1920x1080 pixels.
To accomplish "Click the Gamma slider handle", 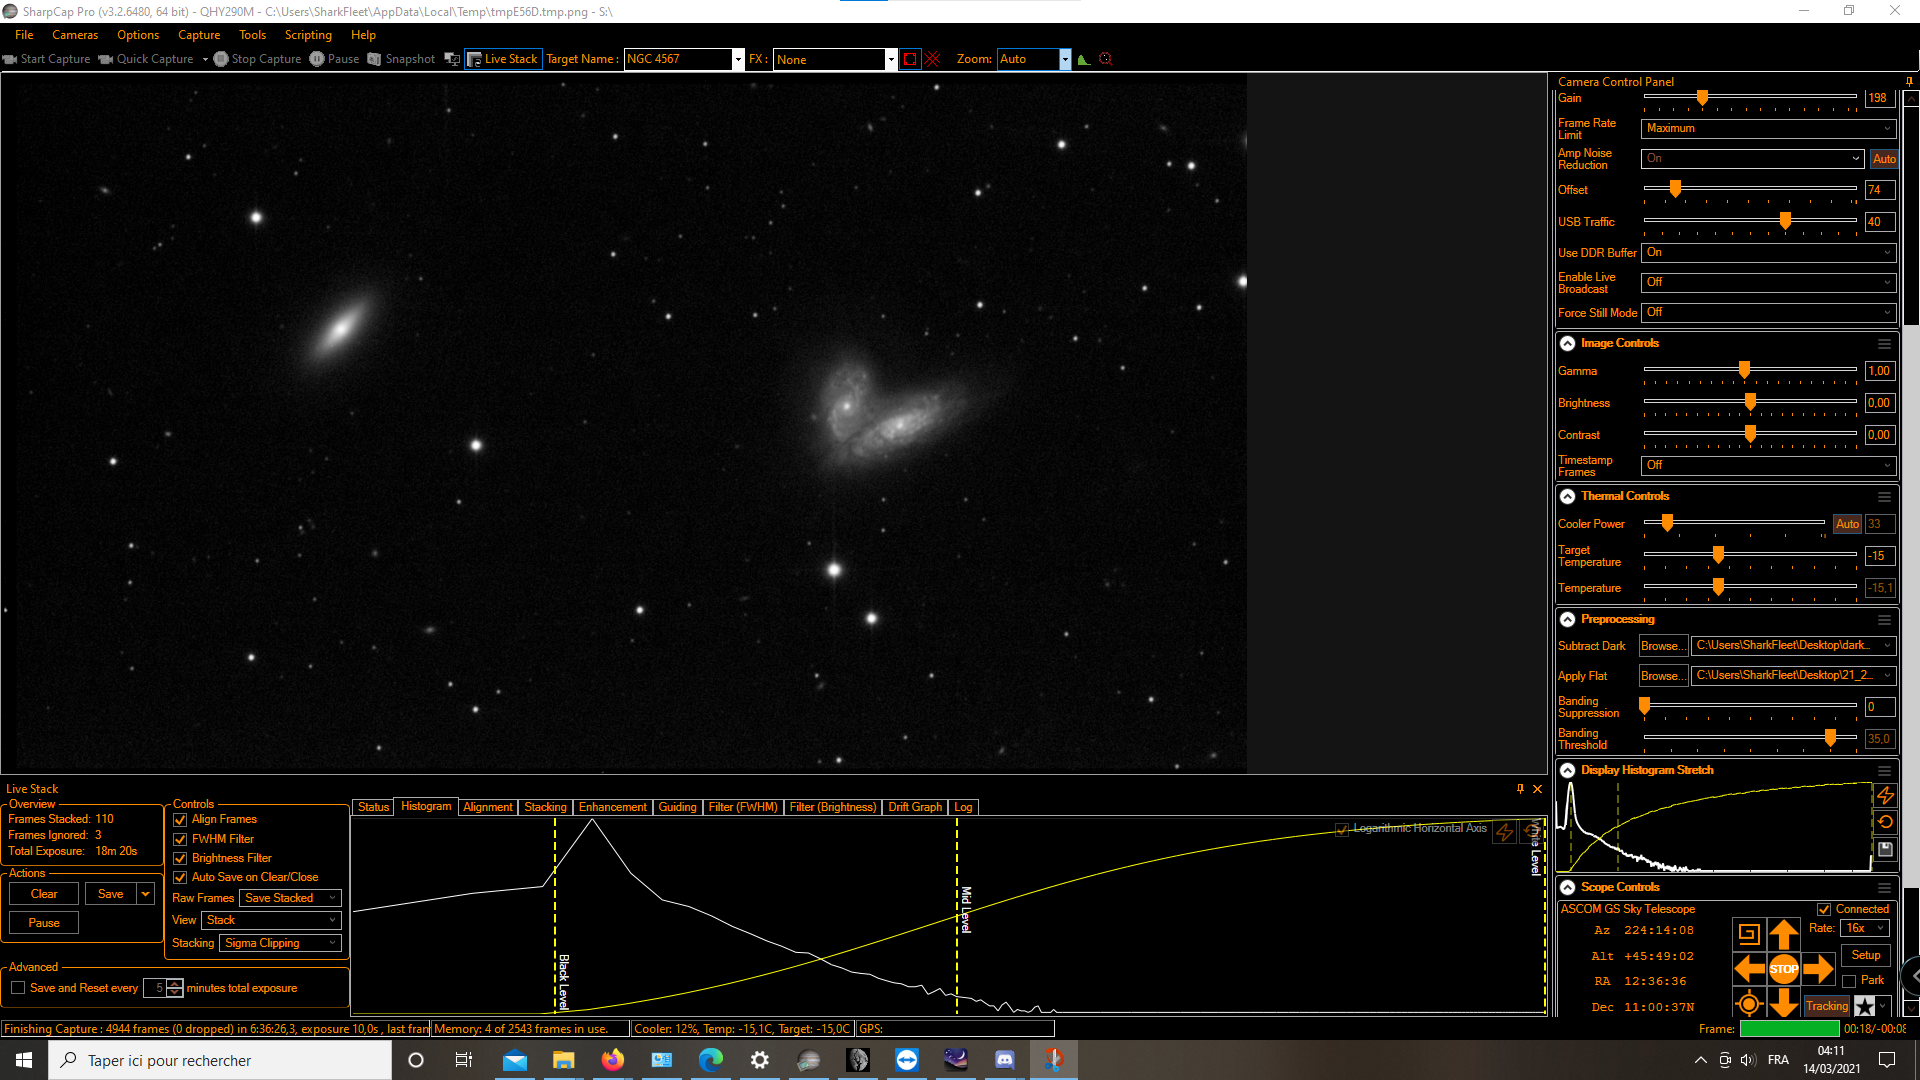I will coord(1744,370).
